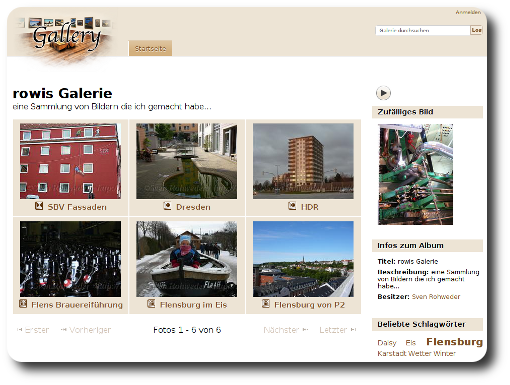This screenshot has height=385, width=510.
Task: Select the Winter tag
Action: [x=445, y=353]
